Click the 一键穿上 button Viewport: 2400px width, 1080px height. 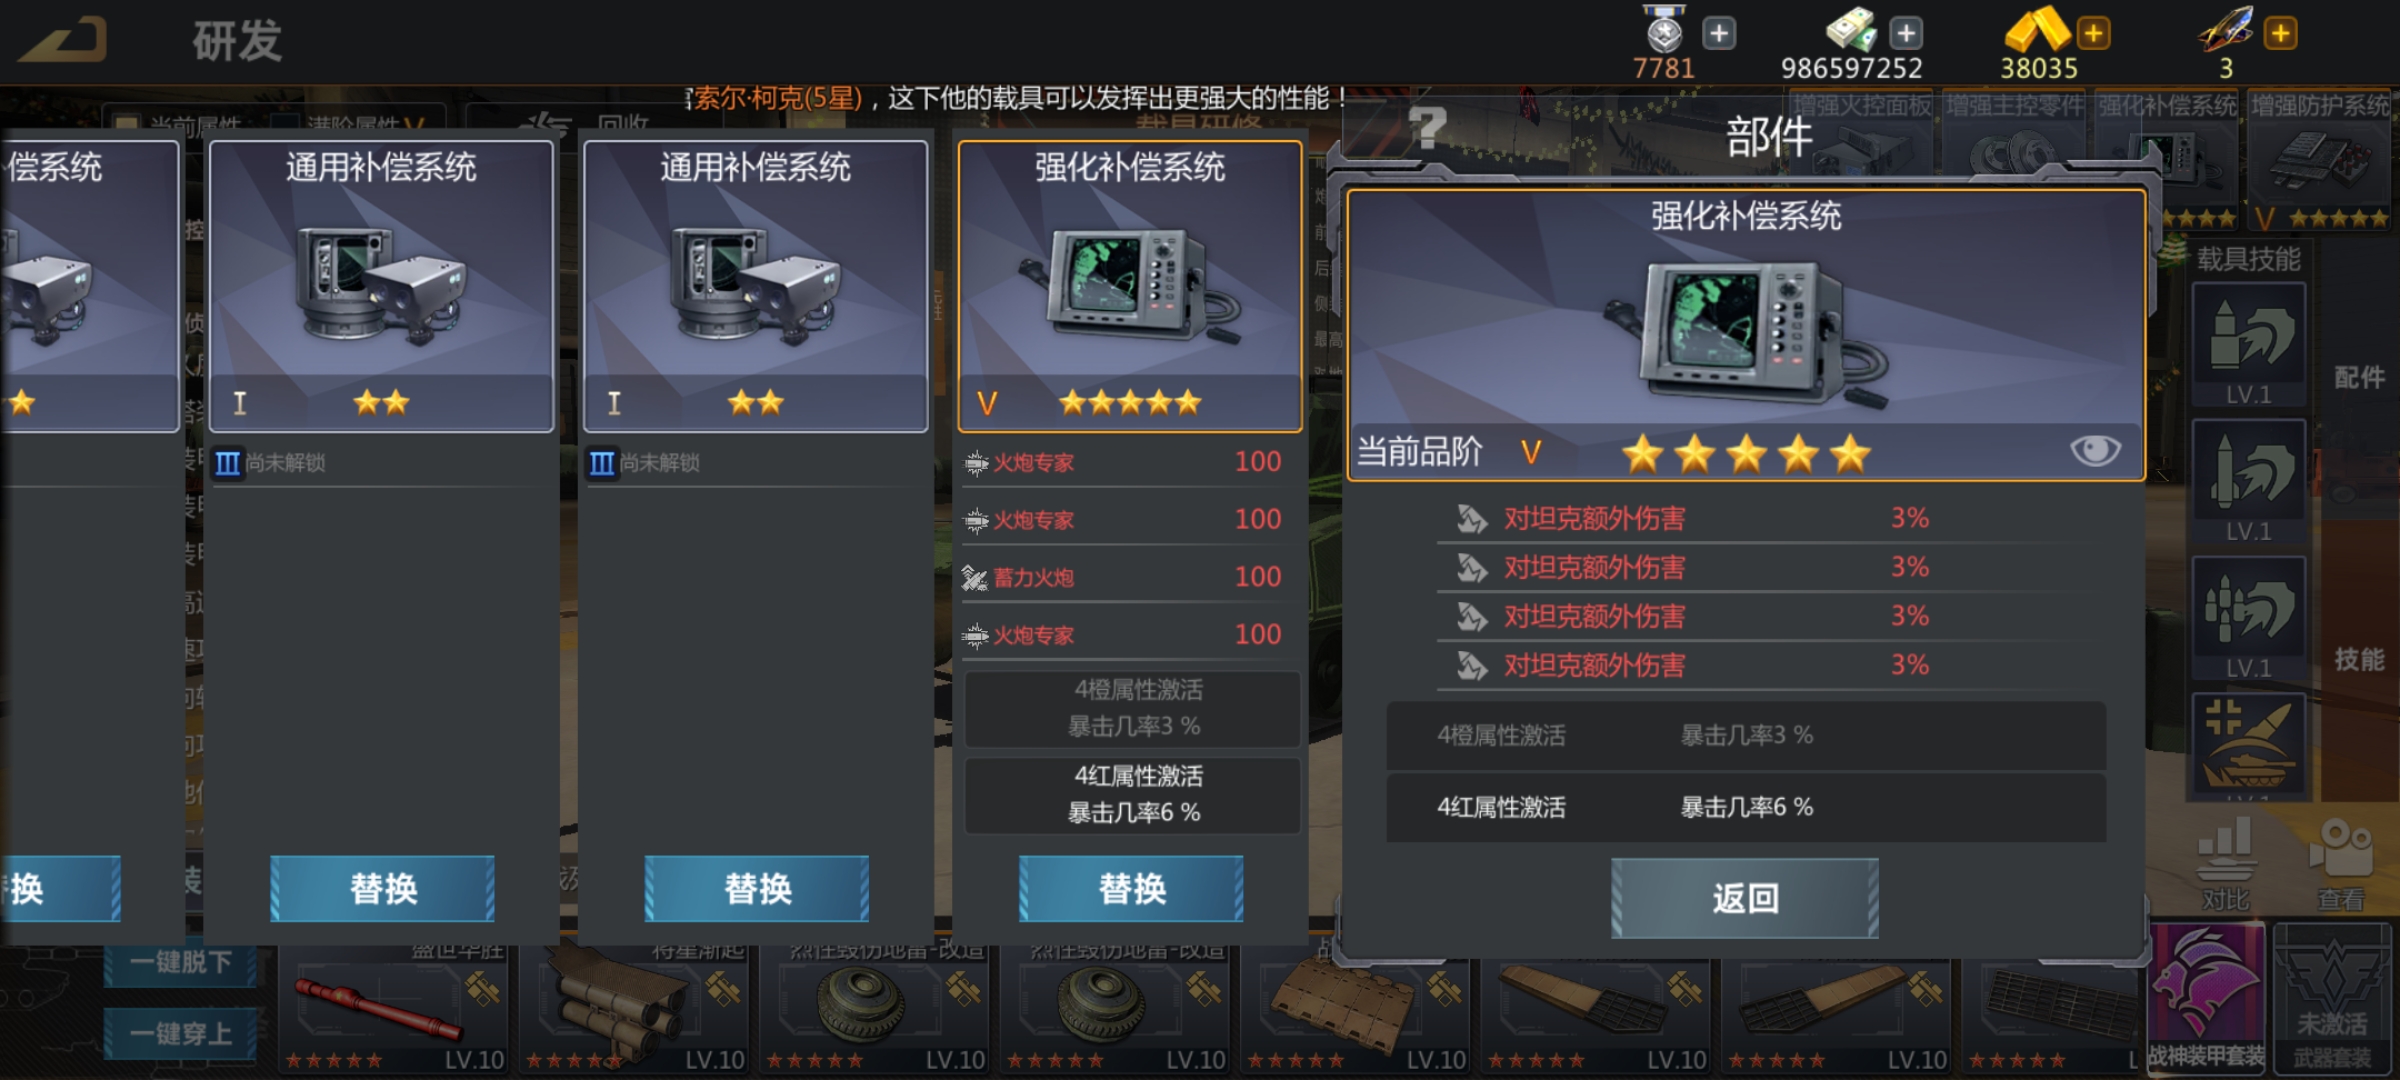(180, 1033)
